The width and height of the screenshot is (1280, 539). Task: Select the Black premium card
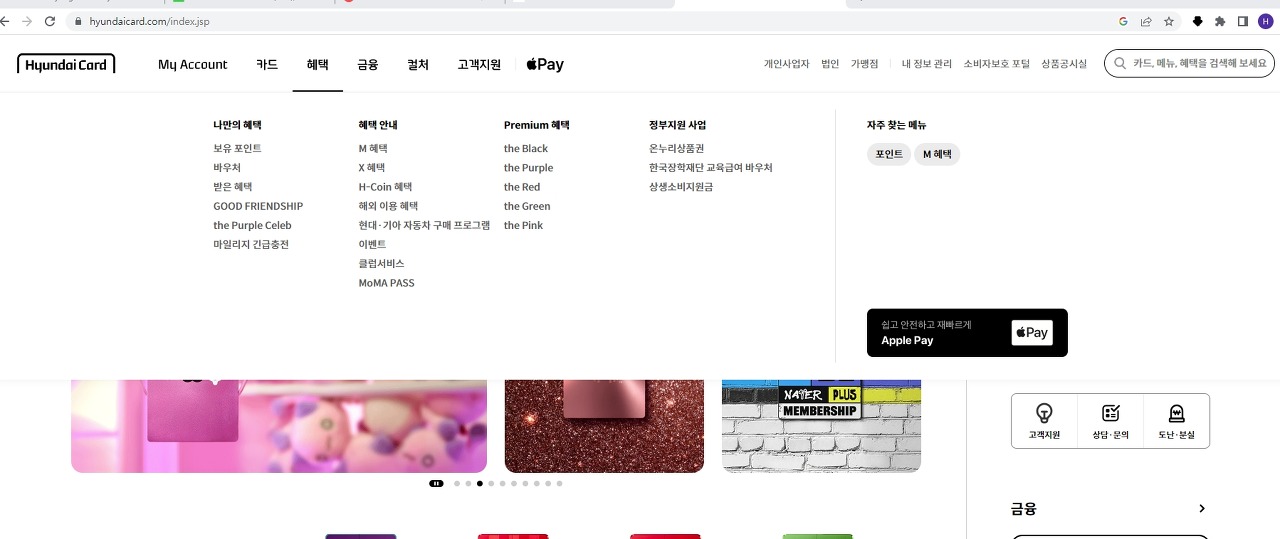pyautogui.click(x=526, y=148)
